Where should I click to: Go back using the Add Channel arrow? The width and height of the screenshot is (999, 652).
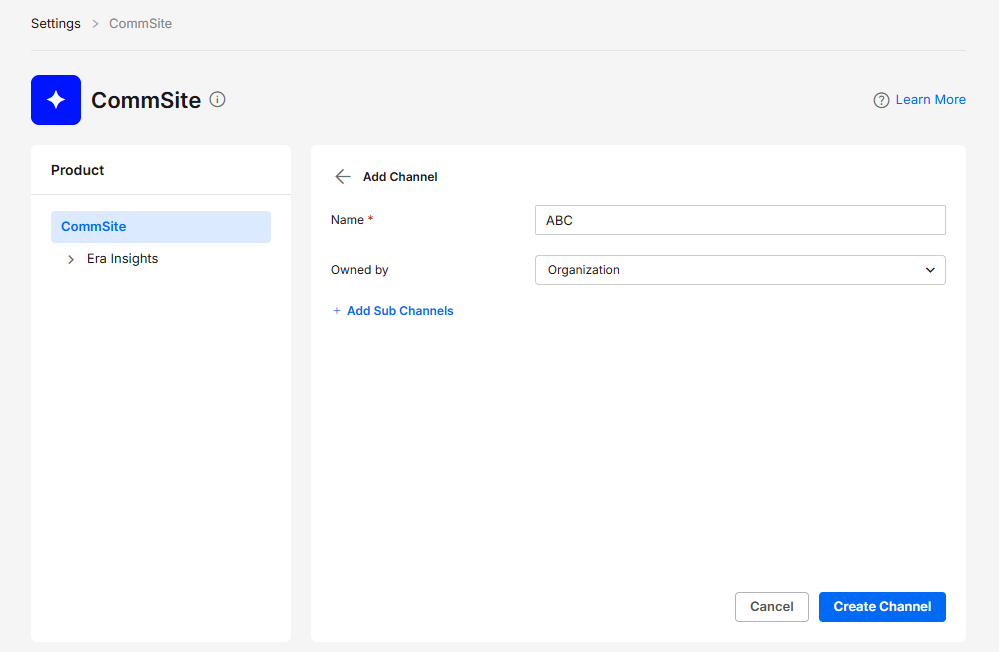(343, 177)
